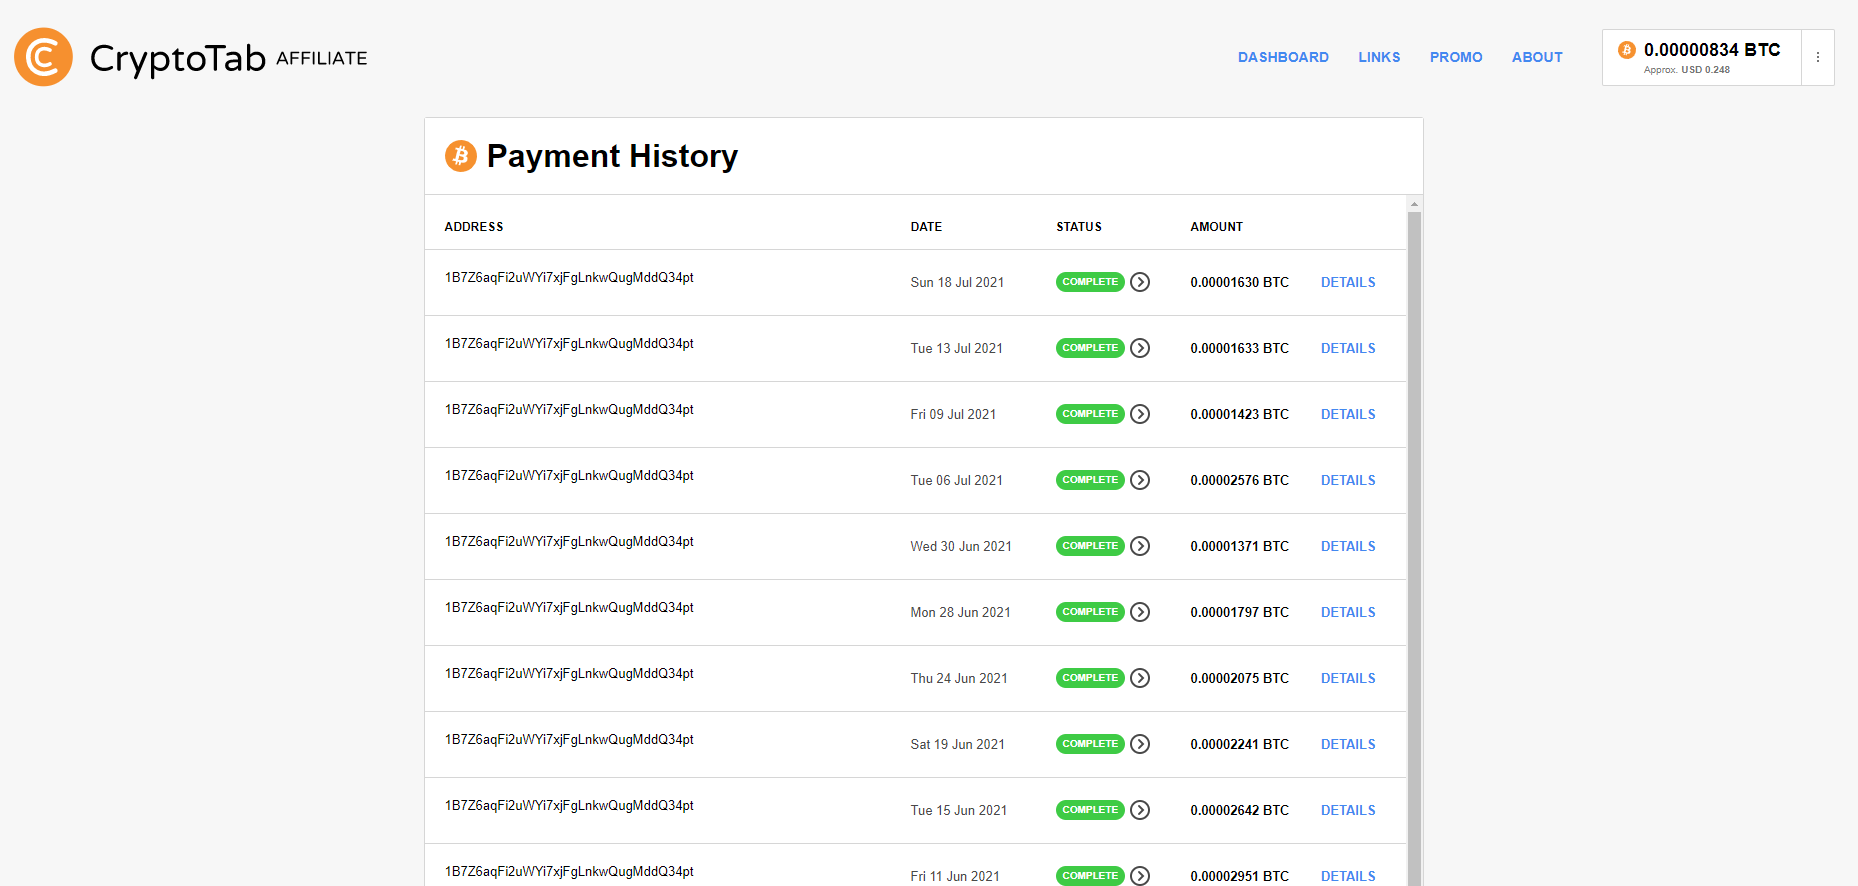Click the Bitcoin icon beside Payment History

pyautogui.click(x=461, y=156)
